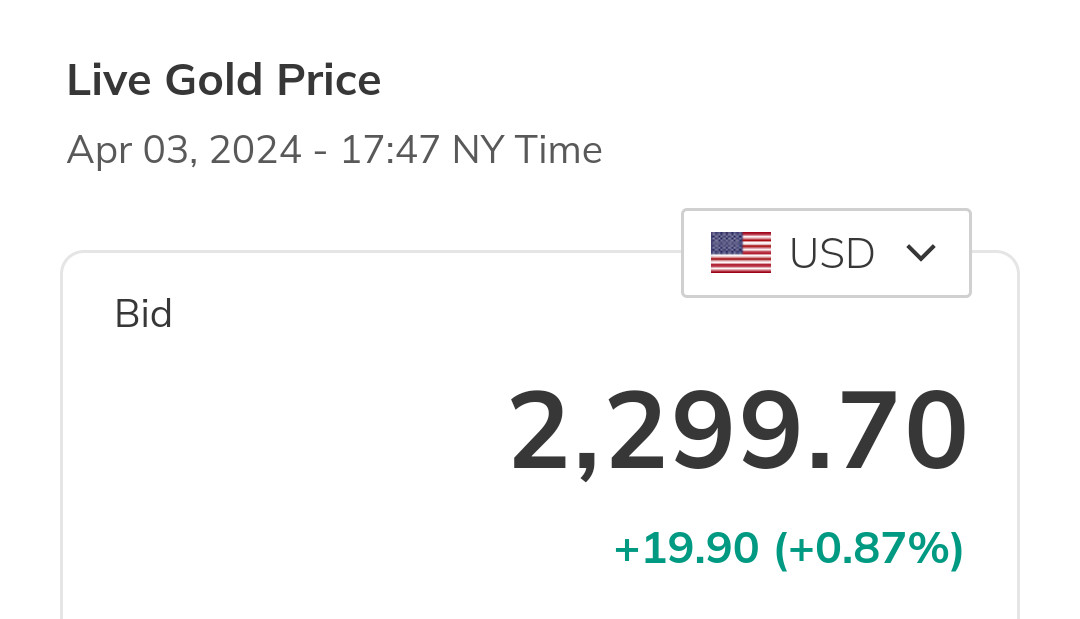
Task: Click the "(+0.87%)" percentage change
Action: tap(869, 548)
